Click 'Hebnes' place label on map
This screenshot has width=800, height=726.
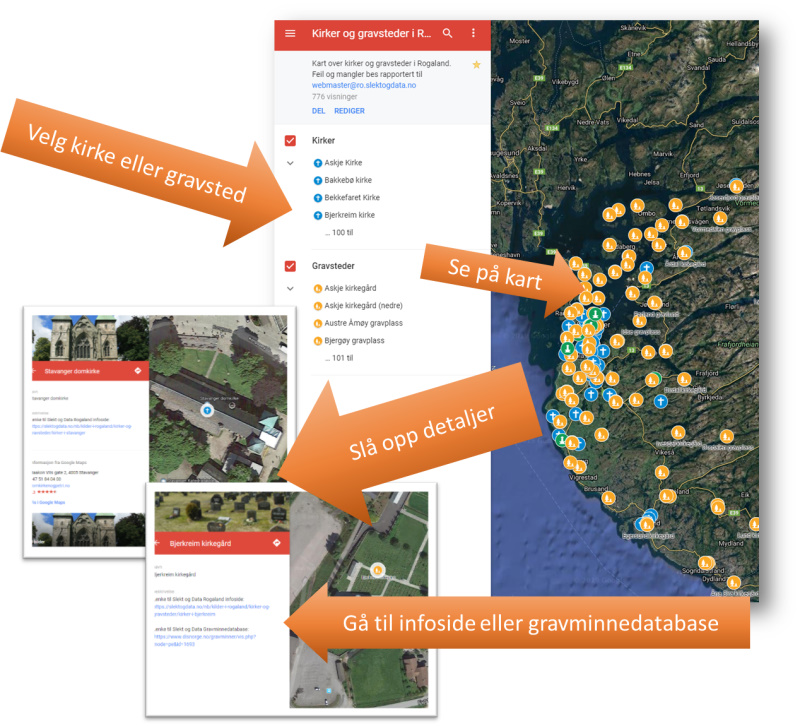[639, 174]
